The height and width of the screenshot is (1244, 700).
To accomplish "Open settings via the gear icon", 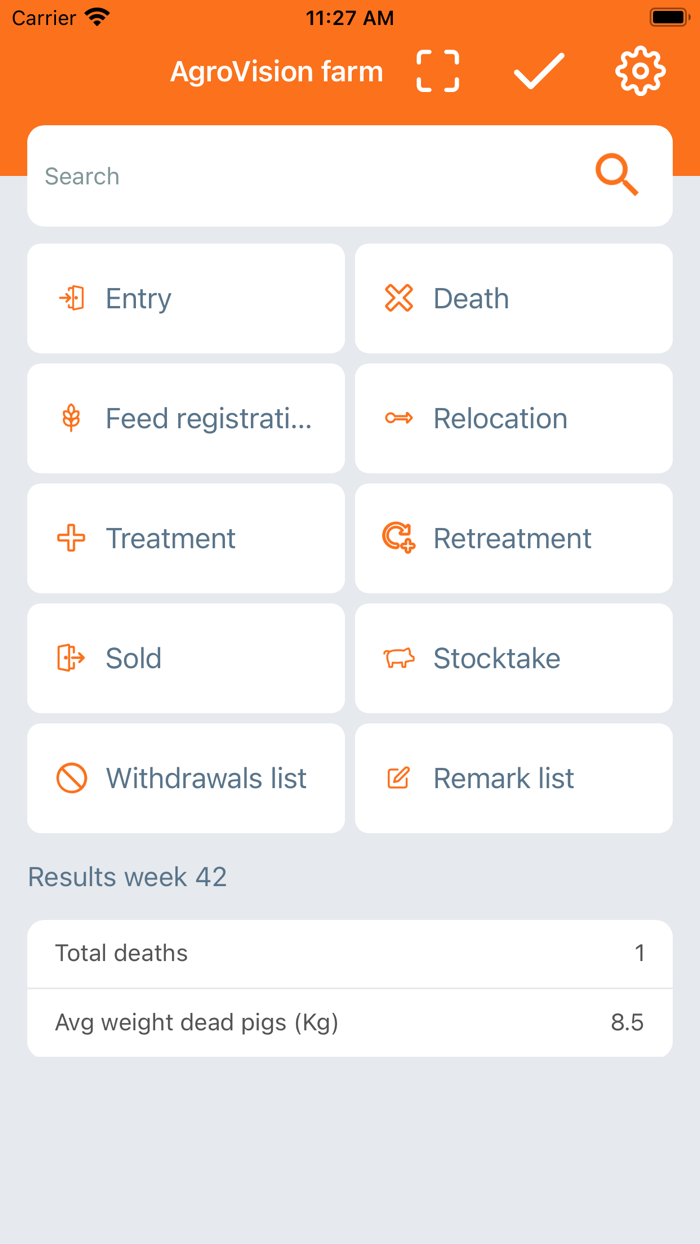I will click(x=640, y=72).
